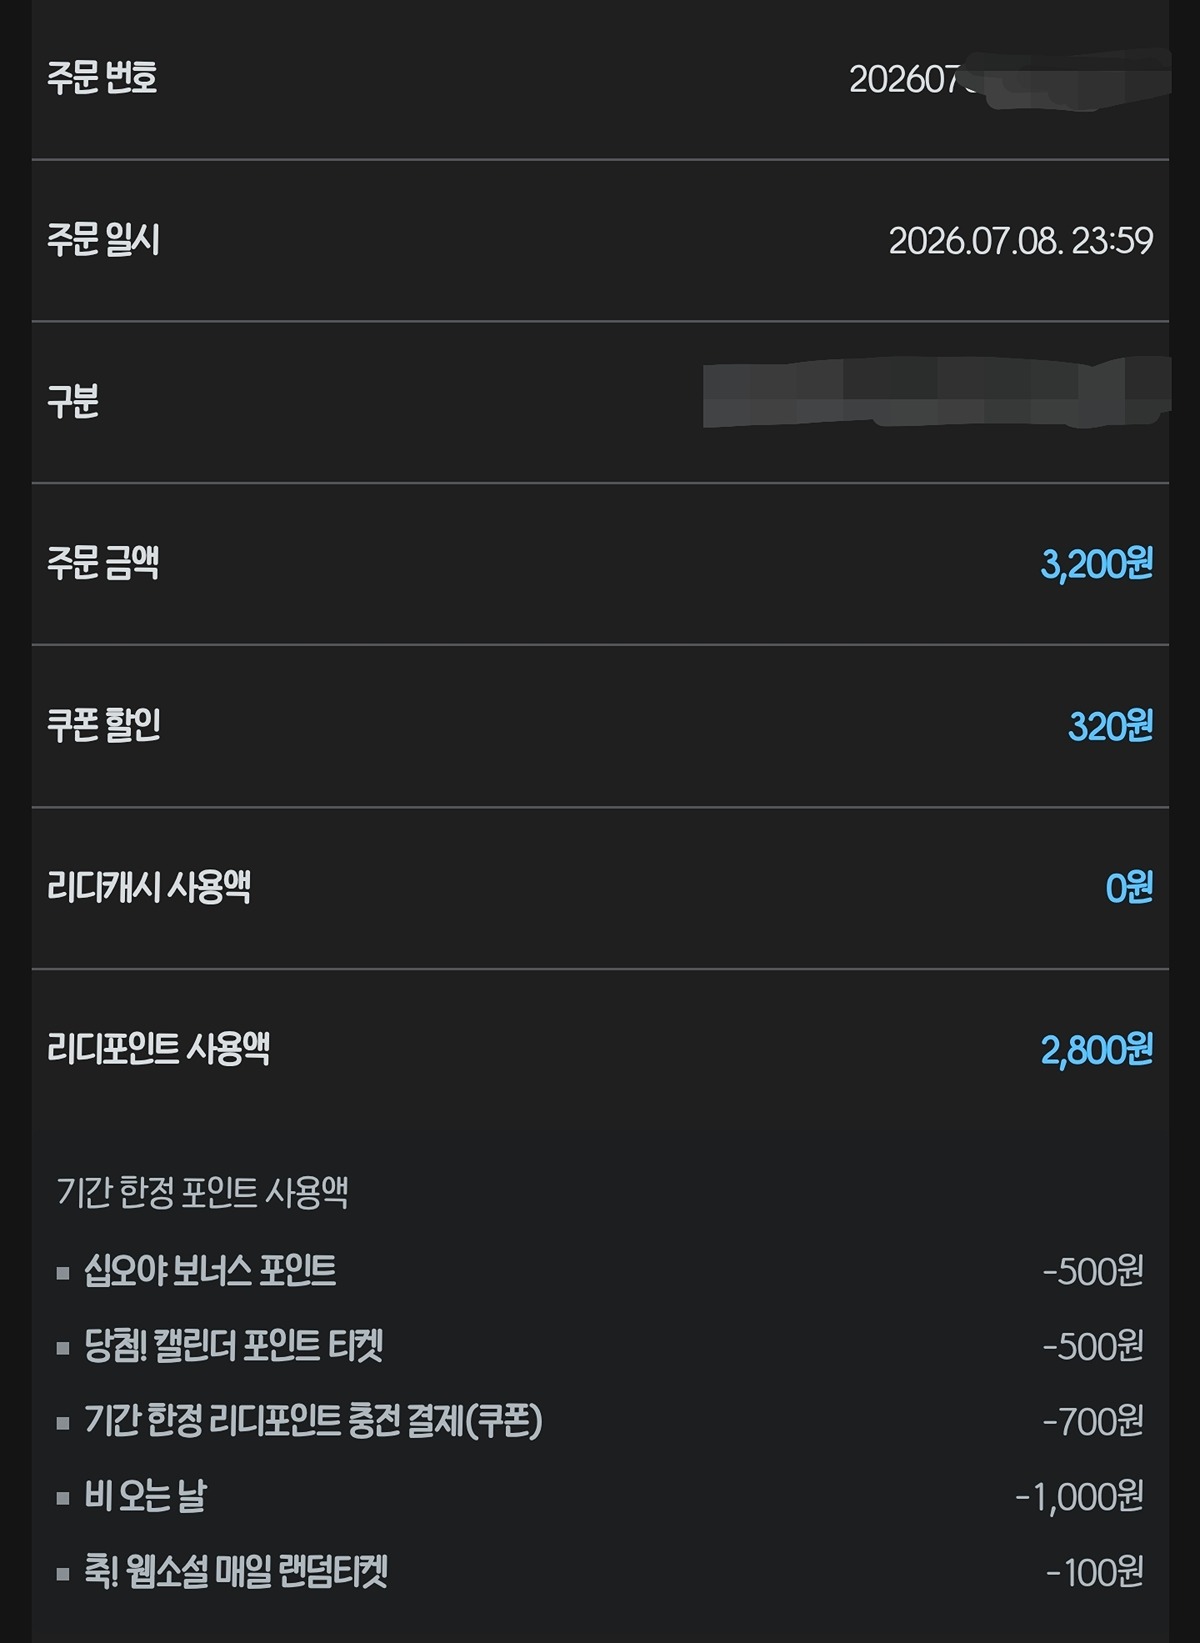Select the 주문 일시 label
This screenshot has height=1643, width=1200.
click(103, 240)
